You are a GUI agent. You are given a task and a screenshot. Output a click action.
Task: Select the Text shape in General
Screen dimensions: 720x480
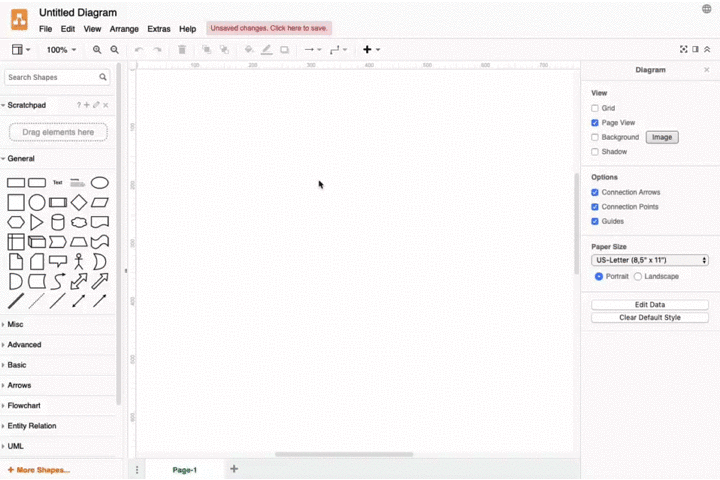(x=57, y=183)
